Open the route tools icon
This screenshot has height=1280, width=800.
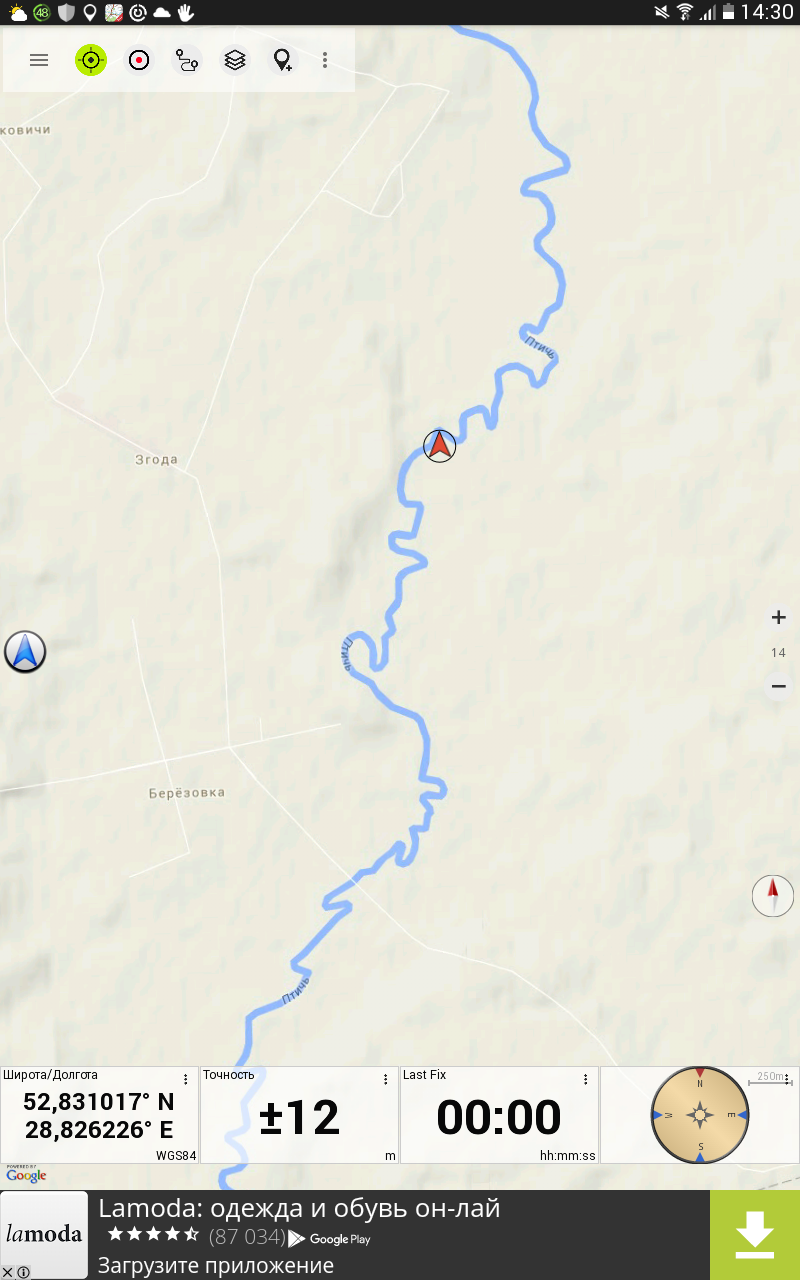tap(187, 60)
